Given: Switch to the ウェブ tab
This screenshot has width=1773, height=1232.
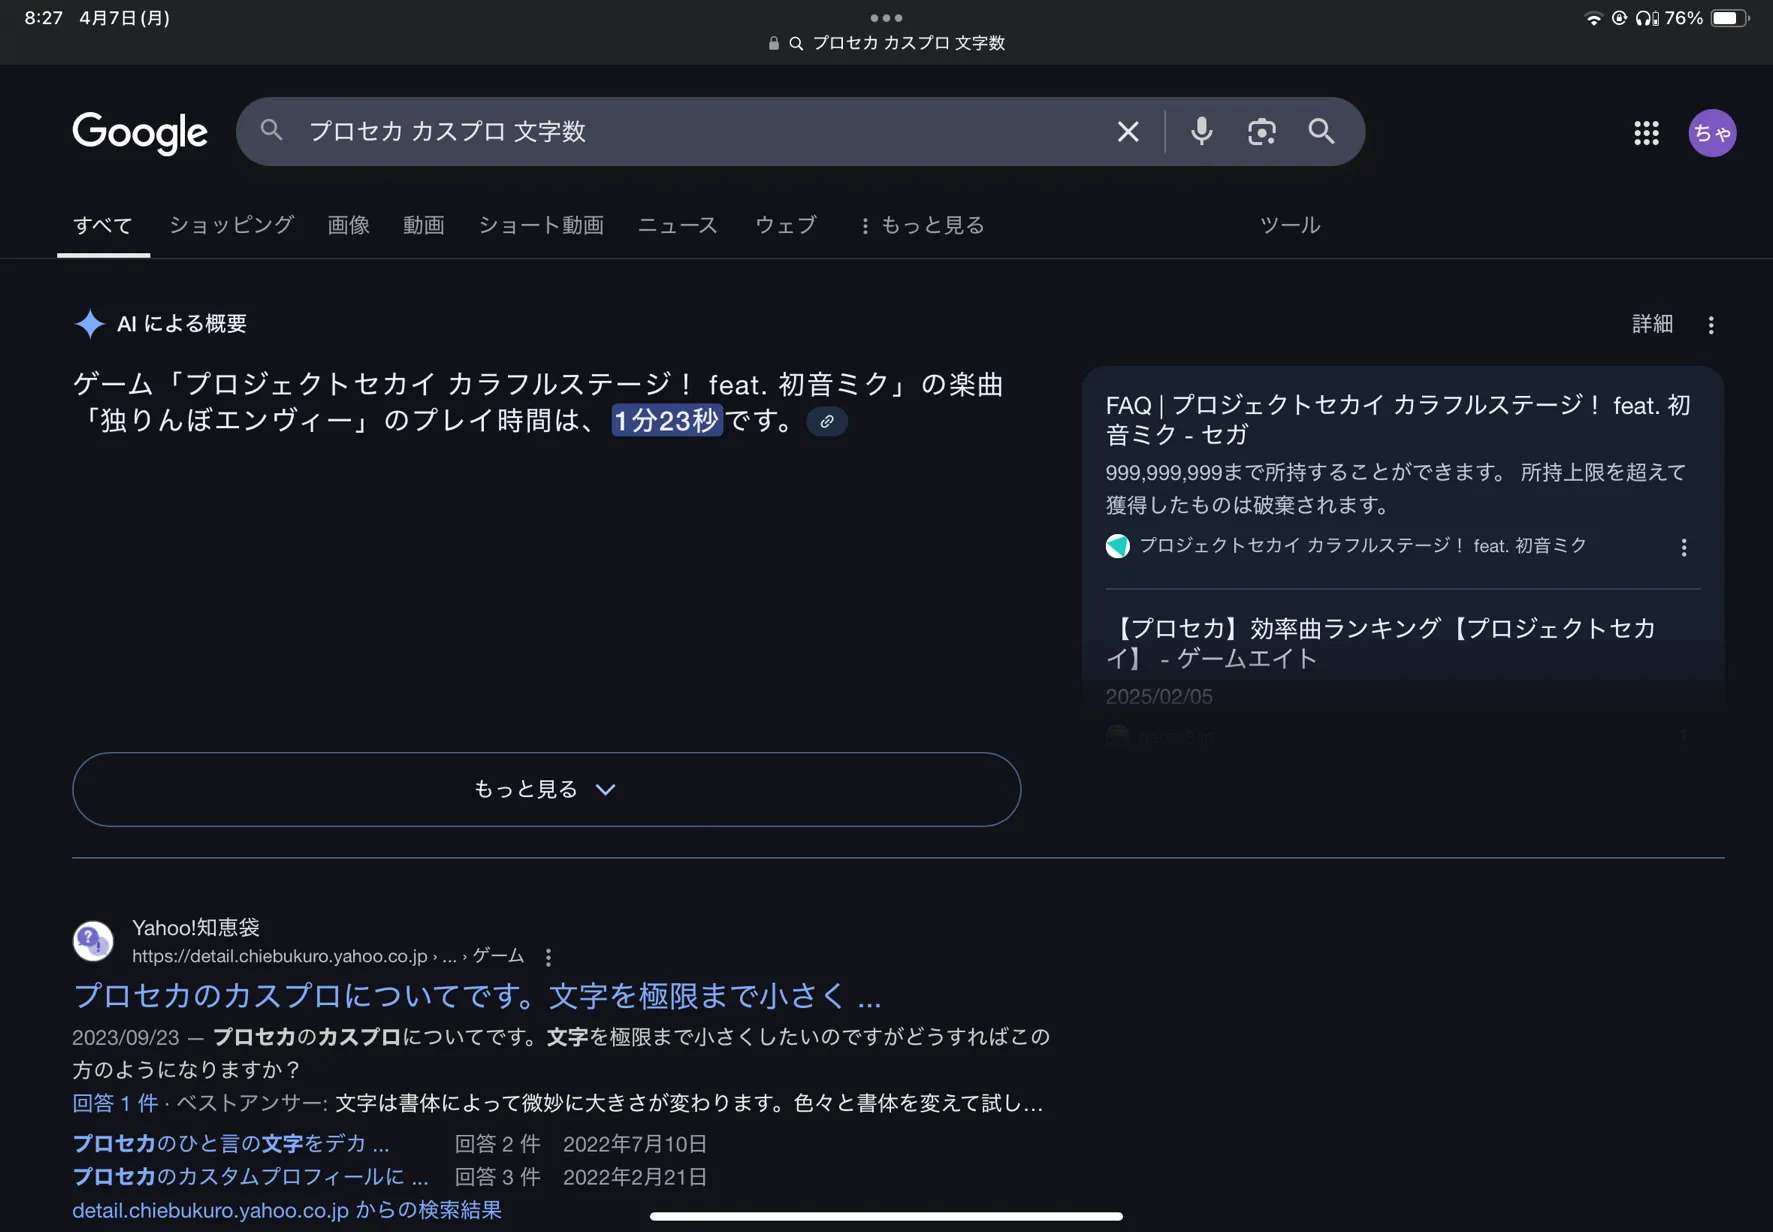Looking at the screenshot, I should point(786,225).
